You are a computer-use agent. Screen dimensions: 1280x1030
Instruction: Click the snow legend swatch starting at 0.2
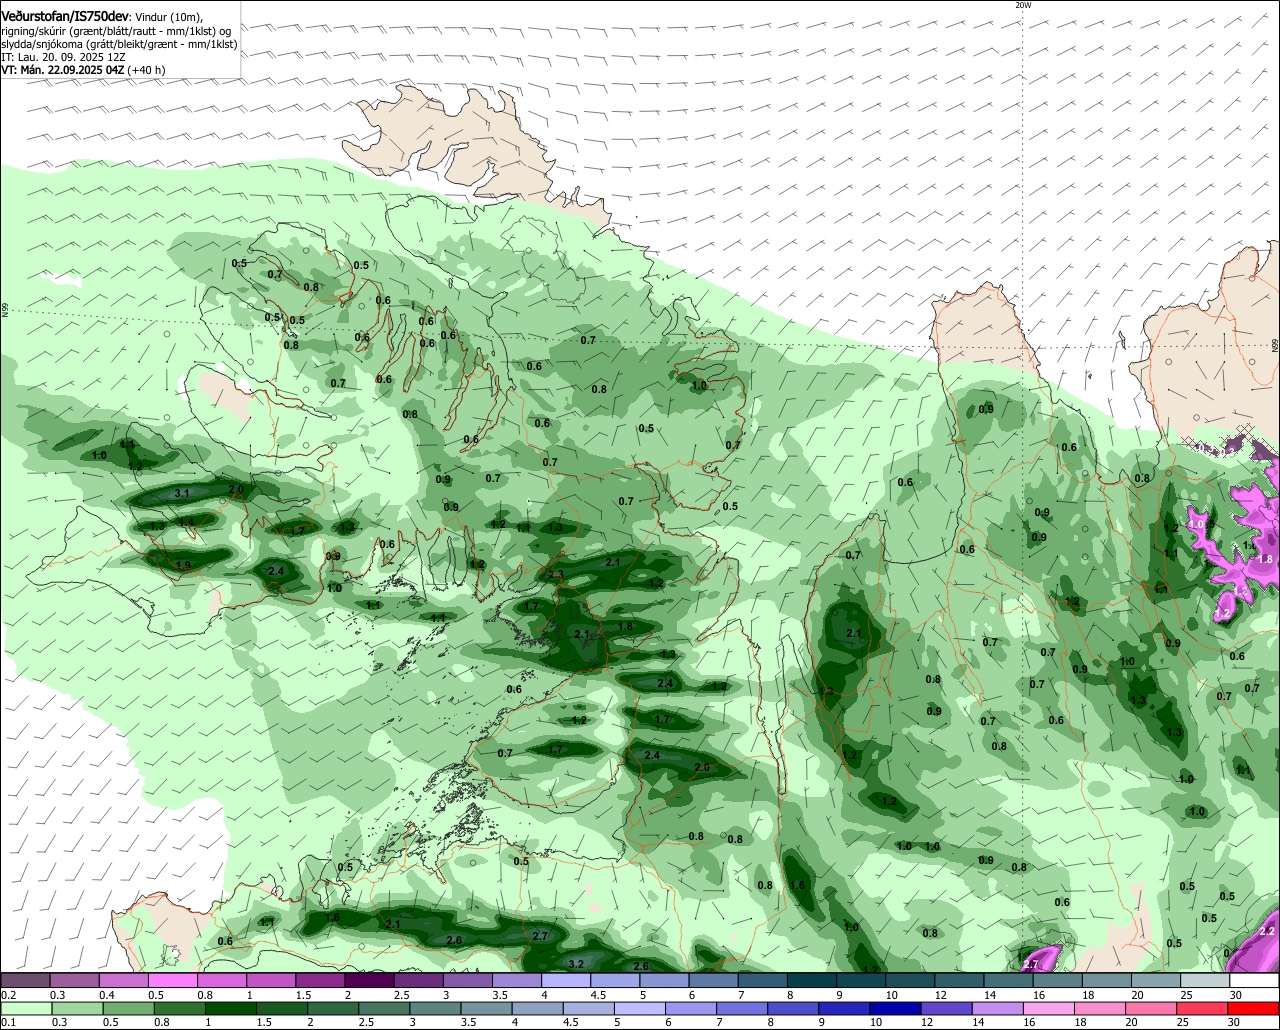26,981
